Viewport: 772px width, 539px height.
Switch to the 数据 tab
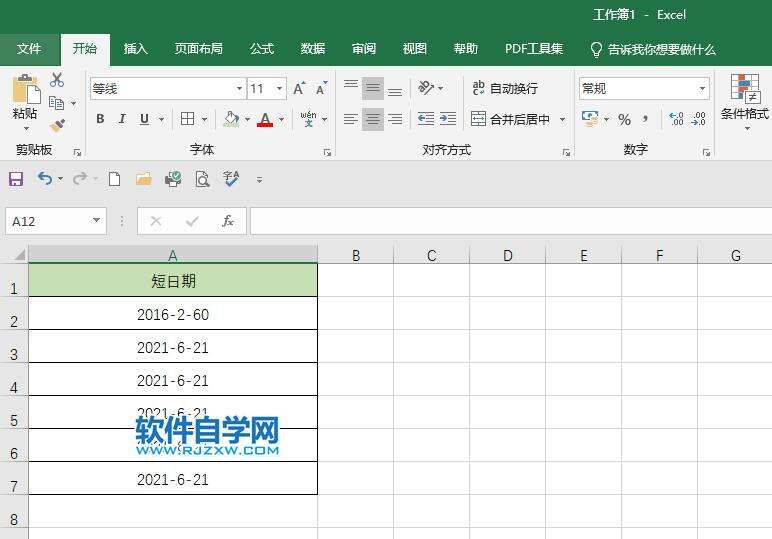313,49
